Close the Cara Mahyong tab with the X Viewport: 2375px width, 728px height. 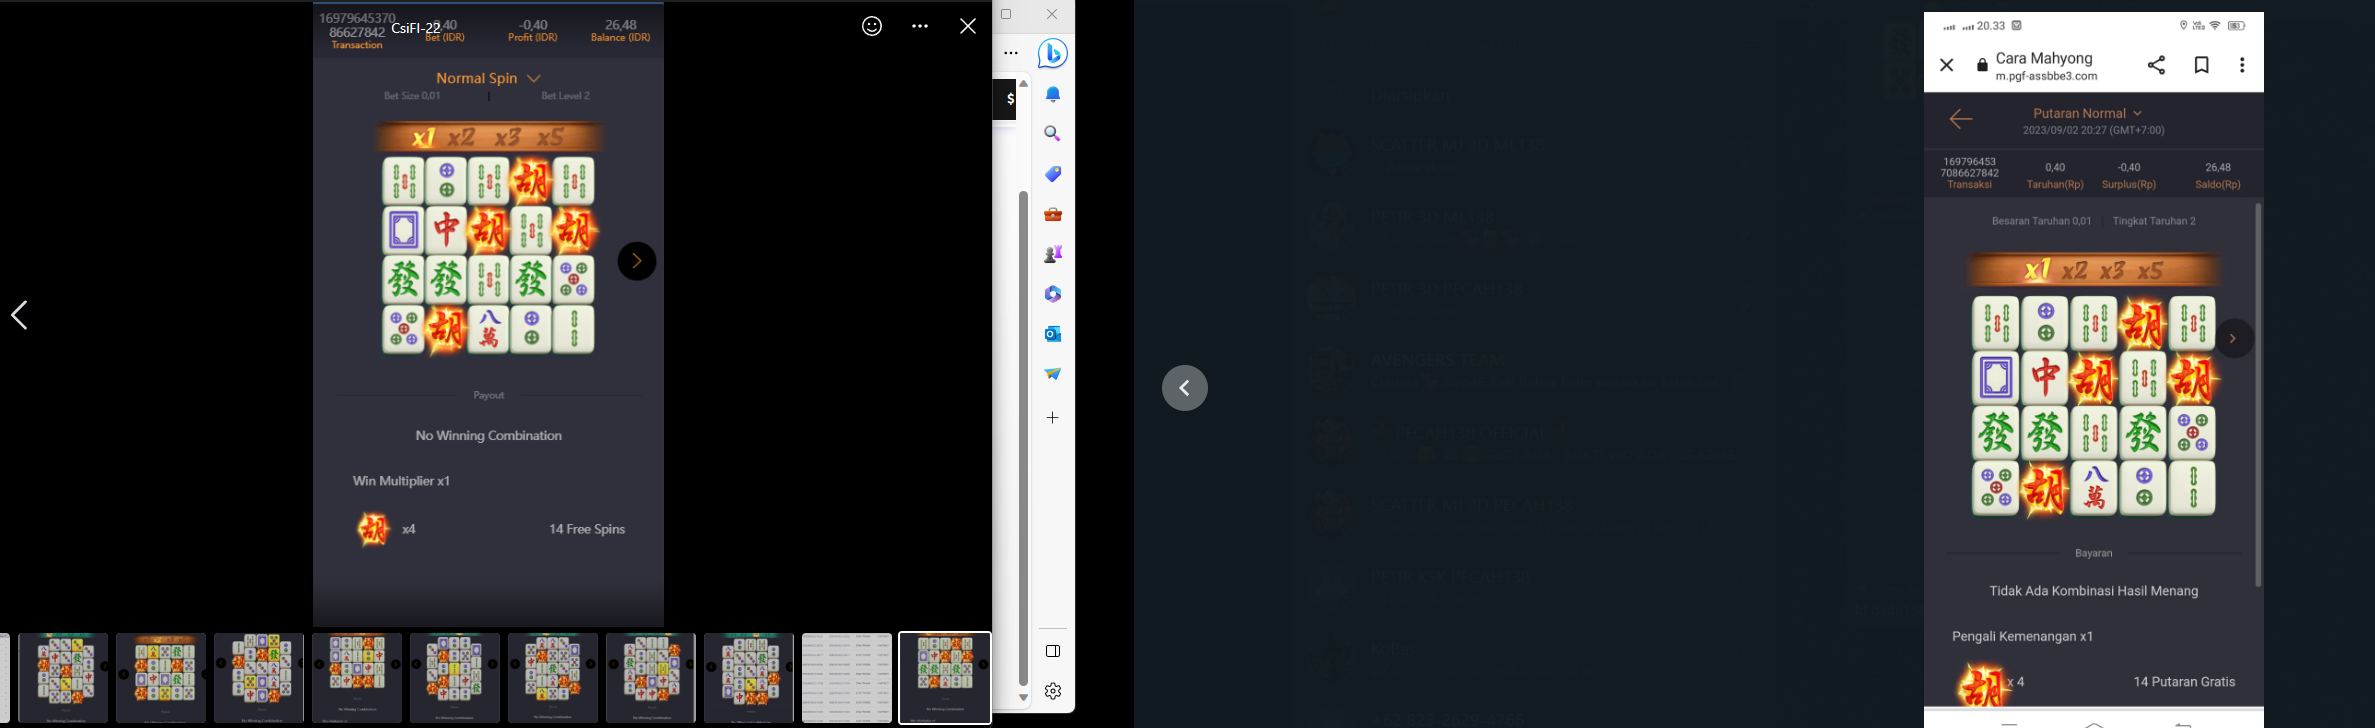[1946, 65]
